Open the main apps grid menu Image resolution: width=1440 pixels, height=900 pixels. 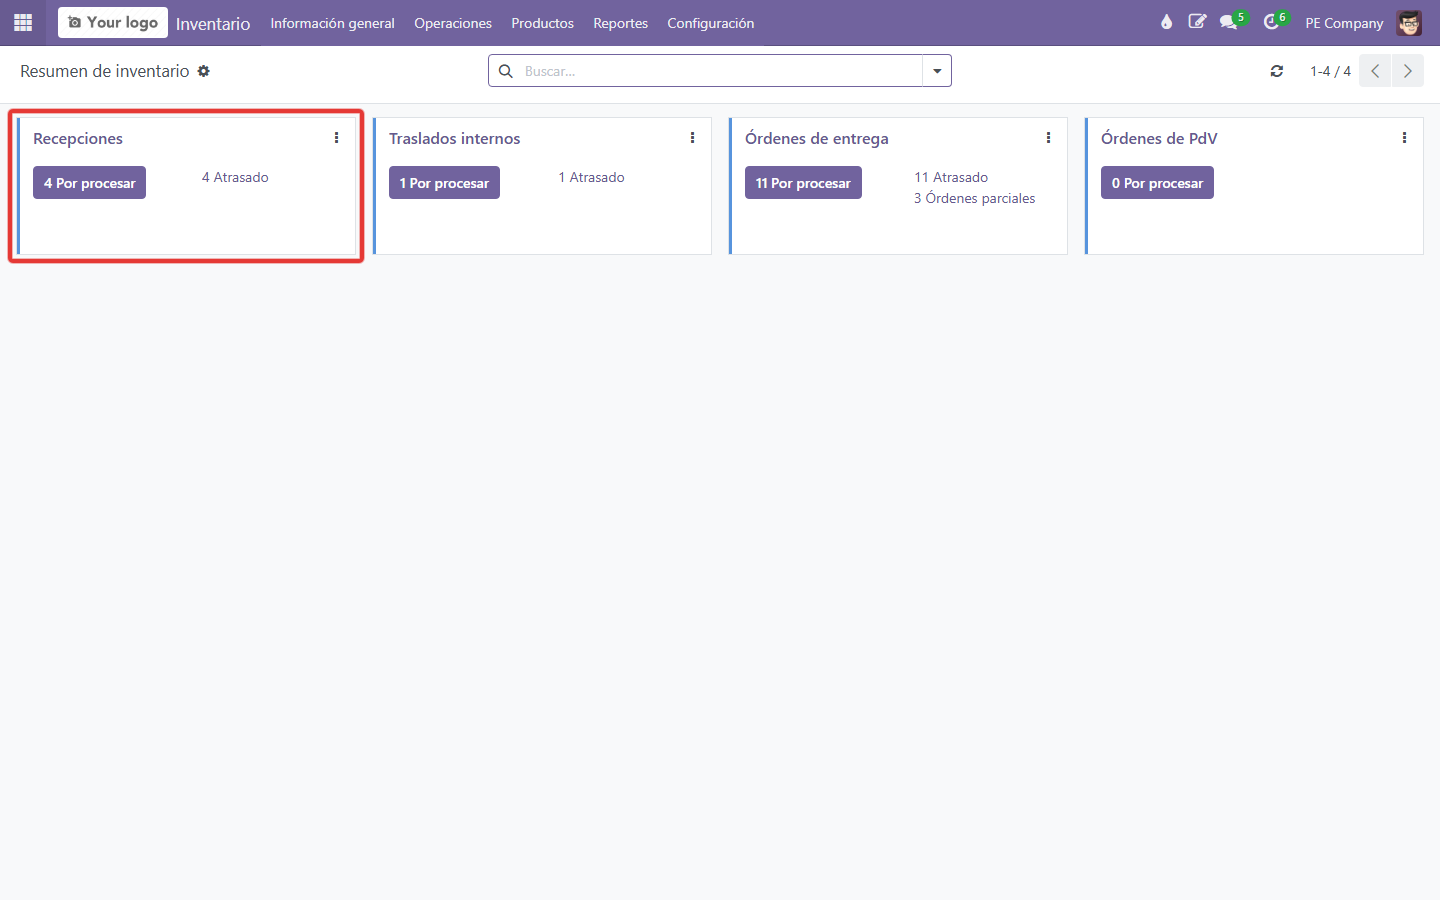coord(23,23)
